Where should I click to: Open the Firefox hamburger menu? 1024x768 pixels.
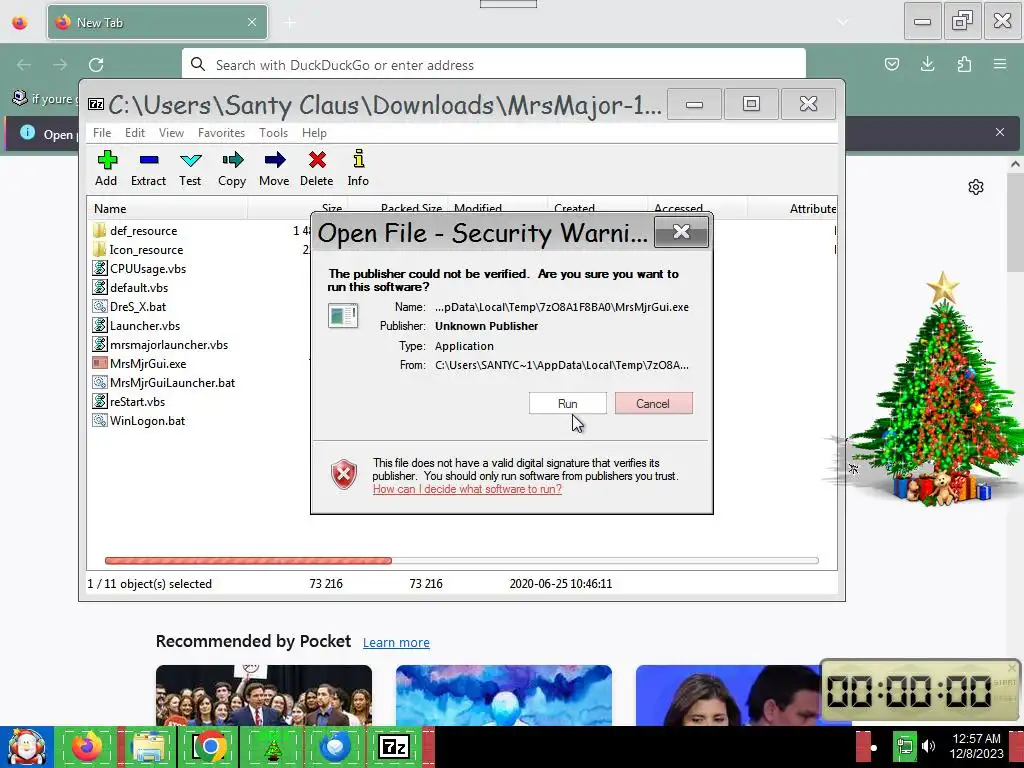click(x=1000, y=64)
